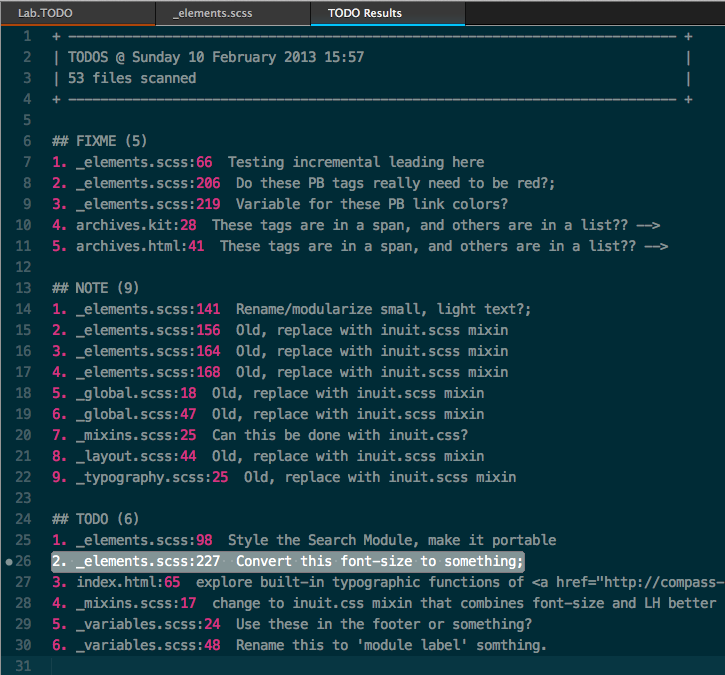Open the _elements.scss tab
725x675 pixels.
click(x=214, y=13)
